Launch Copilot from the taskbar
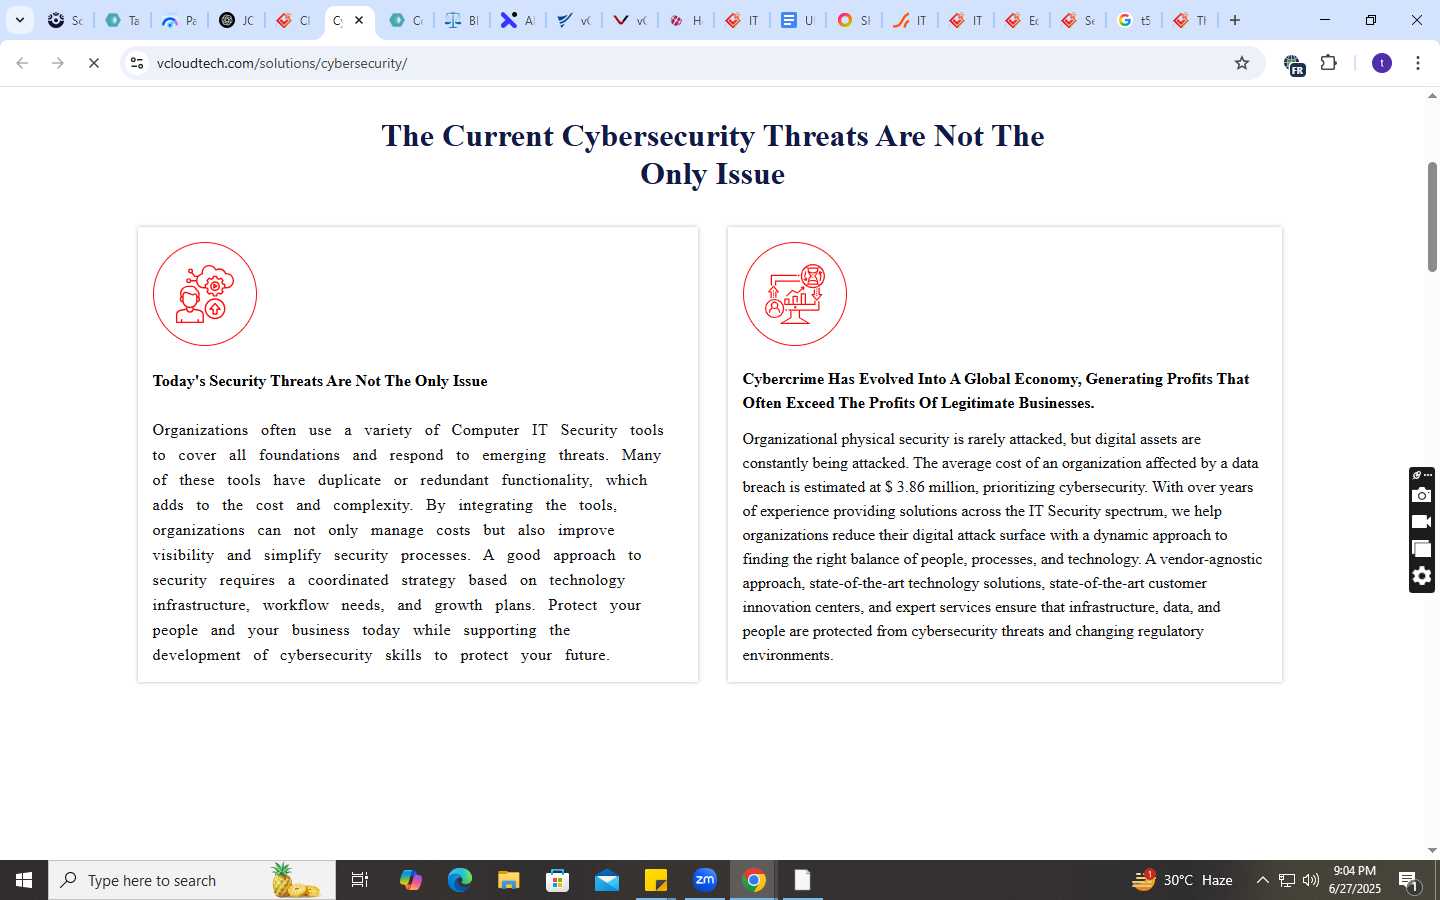Viewport: 1440px width, 900px height. point(410,880)
